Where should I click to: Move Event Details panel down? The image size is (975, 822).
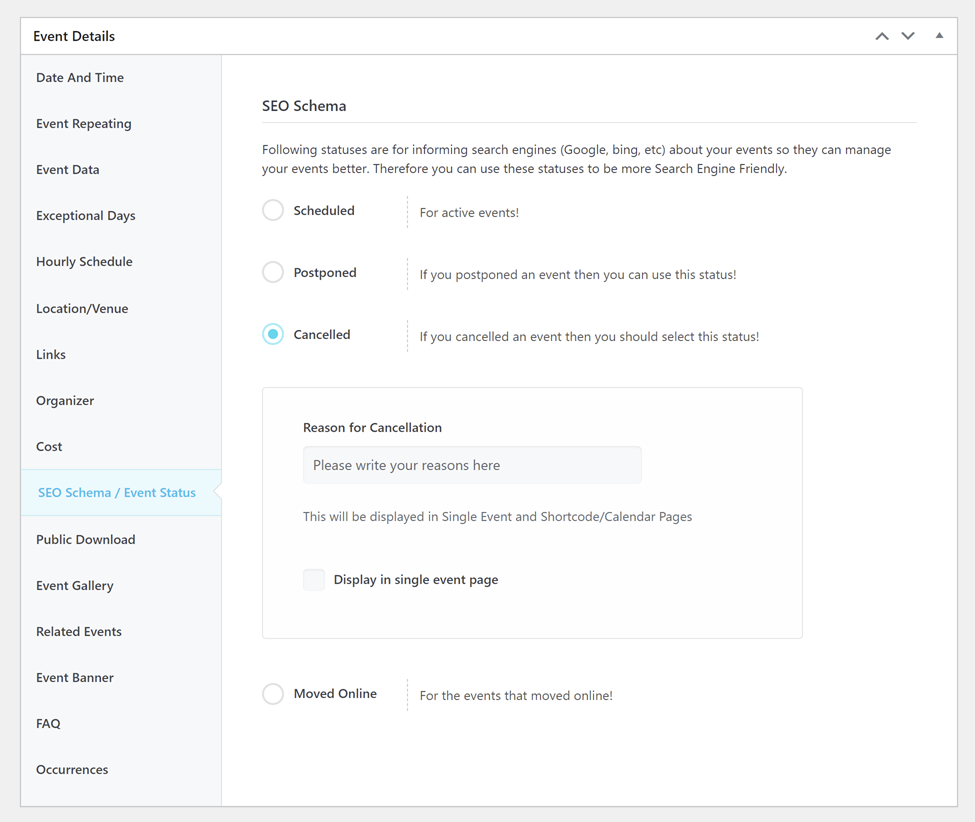tap(908, 36)
